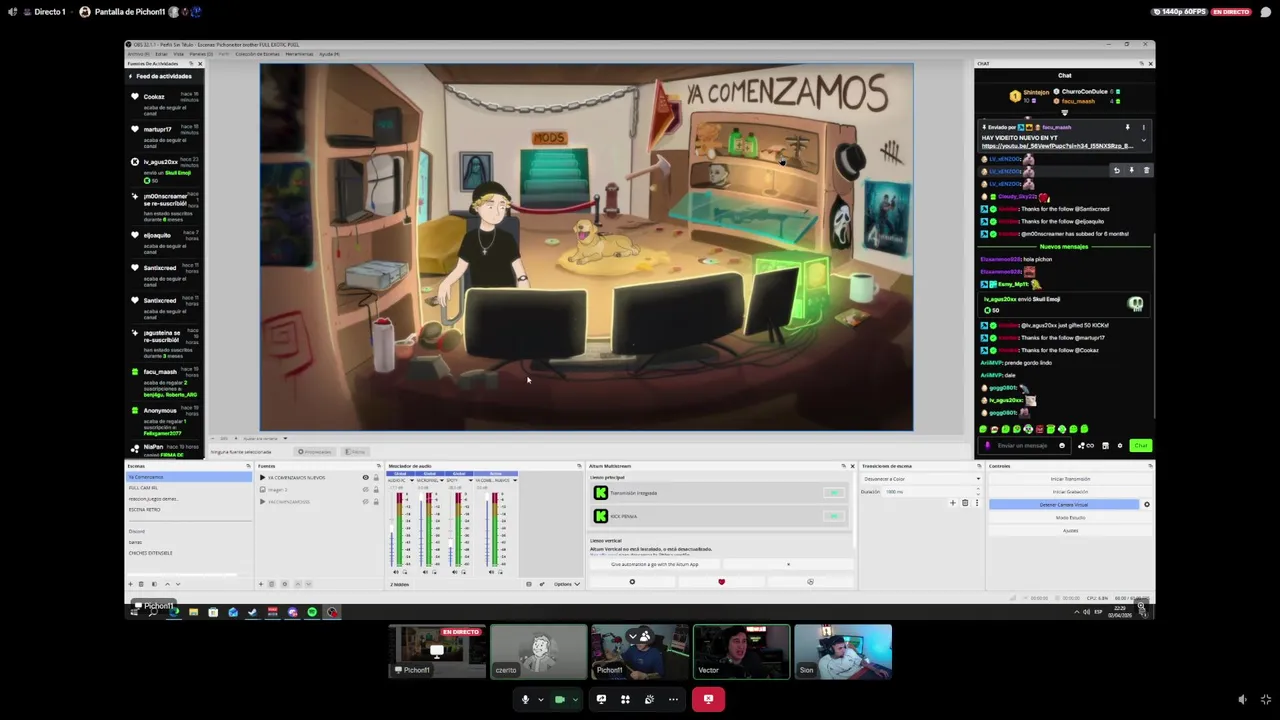Toggle KICK PENNIA multistream switch
Image resolution: width=1280 pixels, height=720 pixels.
[834, 516]
